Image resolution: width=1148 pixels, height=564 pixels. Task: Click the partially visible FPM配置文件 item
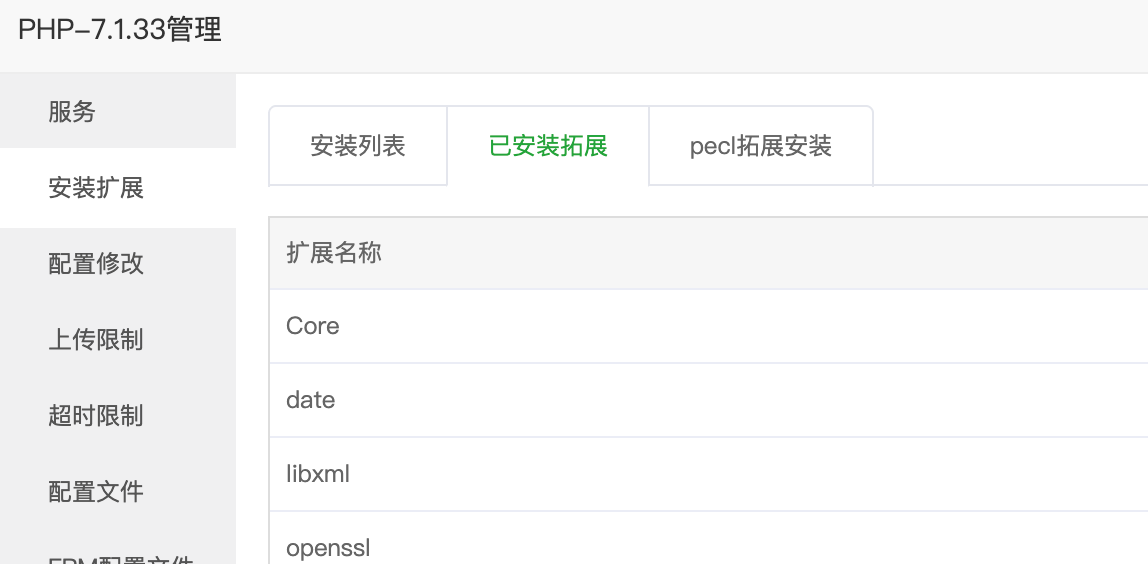click(120, 558)
